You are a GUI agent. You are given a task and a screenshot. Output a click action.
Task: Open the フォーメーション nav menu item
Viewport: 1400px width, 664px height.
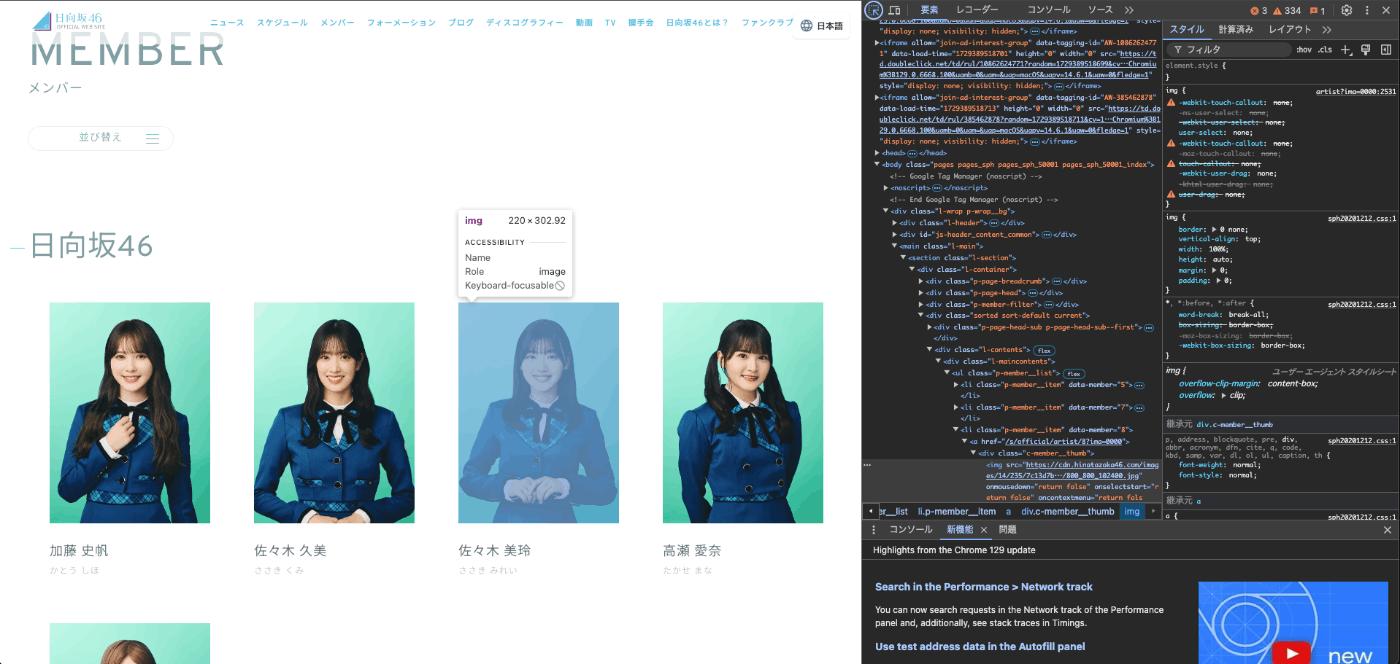(401, 22)
